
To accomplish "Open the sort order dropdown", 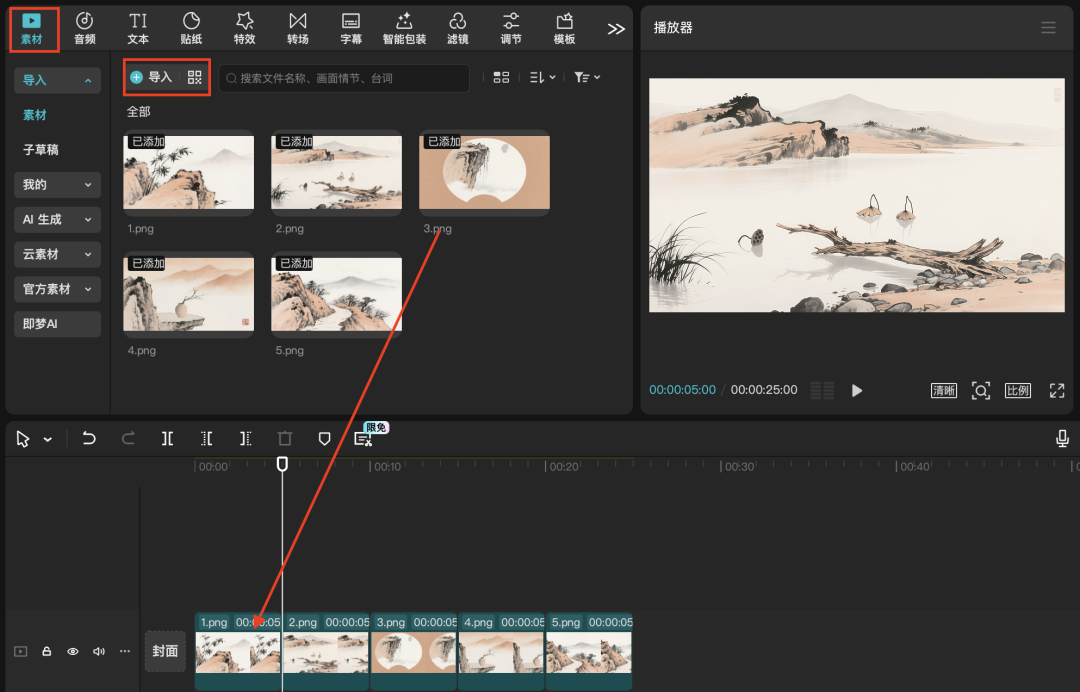I will [x=542, y=77].
